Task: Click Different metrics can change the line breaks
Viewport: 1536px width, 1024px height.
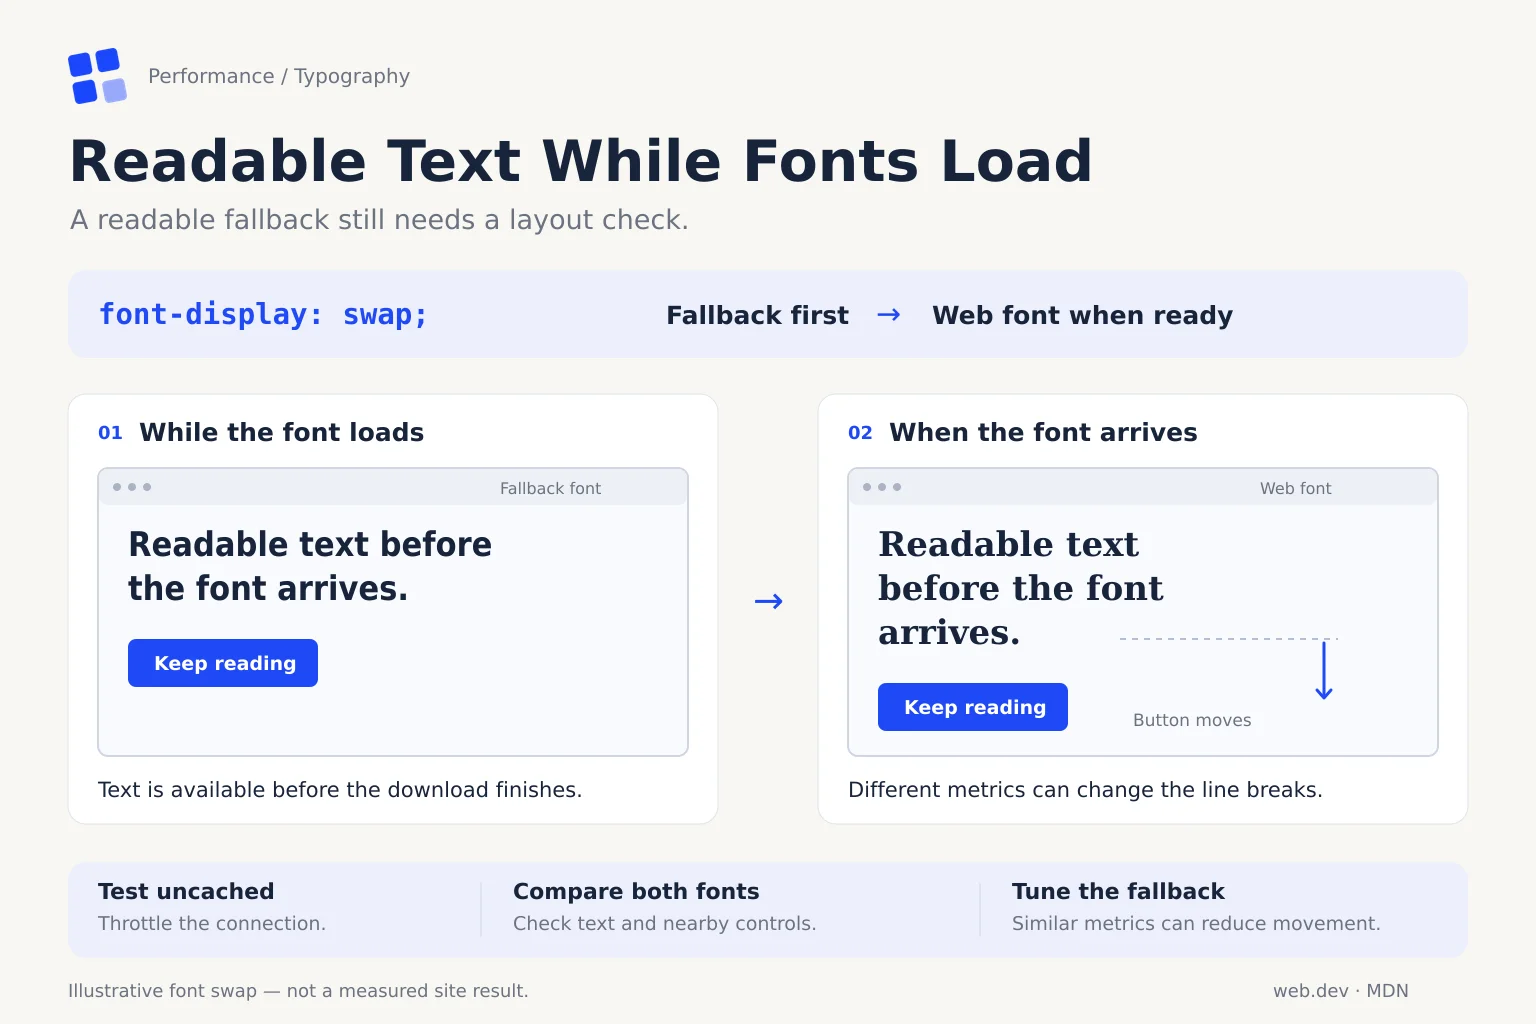Action: pyautogui.click(x=1085, y=790)
